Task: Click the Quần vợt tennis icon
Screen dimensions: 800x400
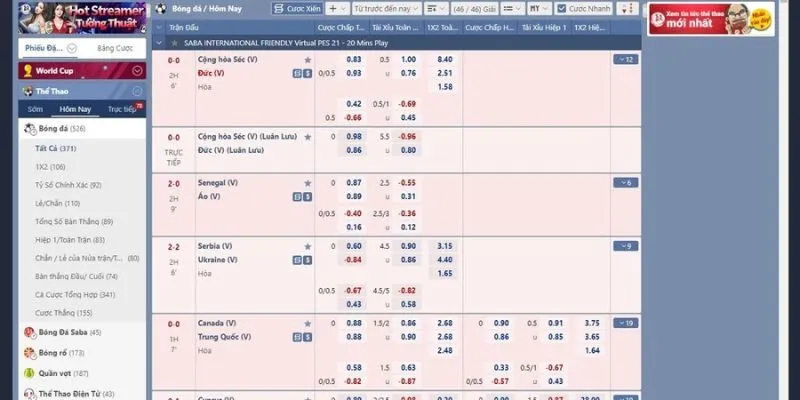Action: point(29,373)
